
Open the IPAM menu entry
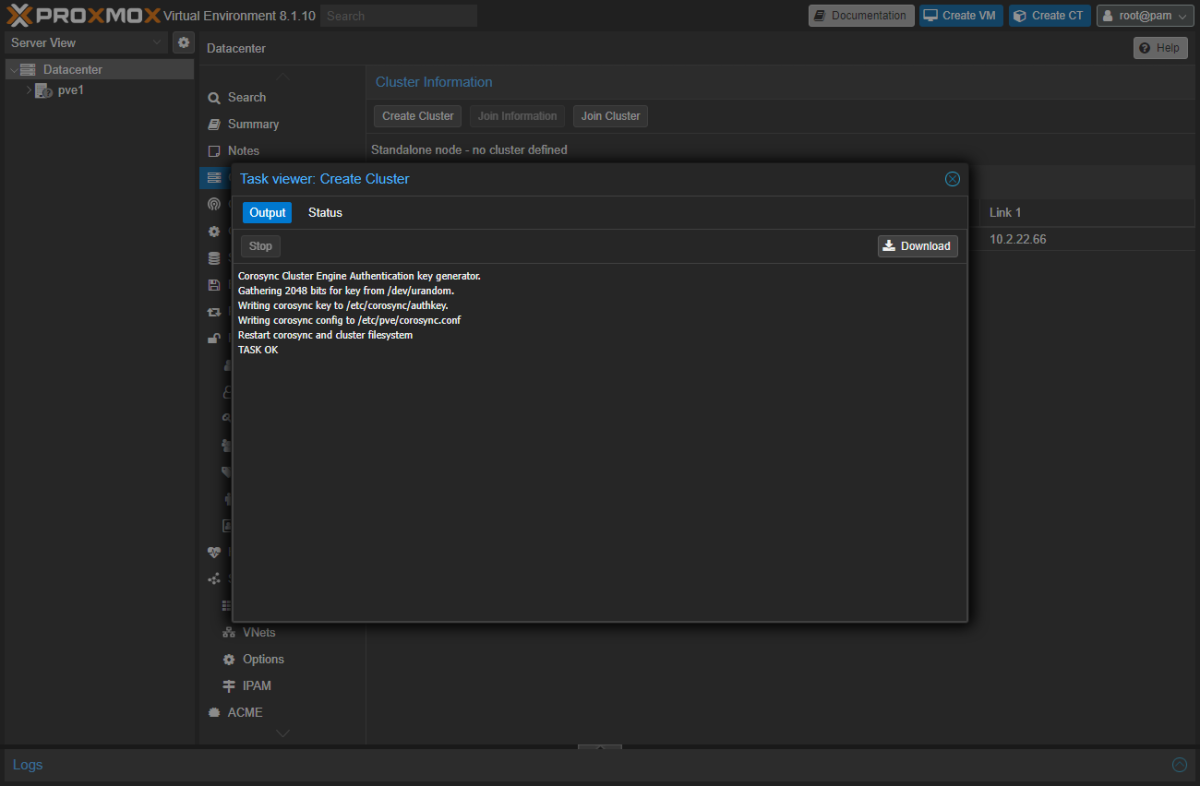257,686
